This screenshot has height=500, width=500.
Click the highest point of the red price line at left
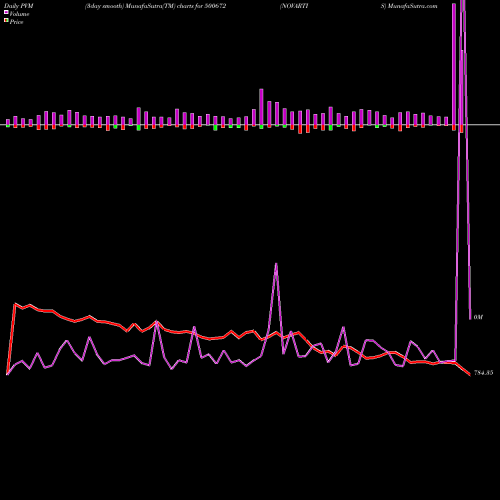(15, 304)
